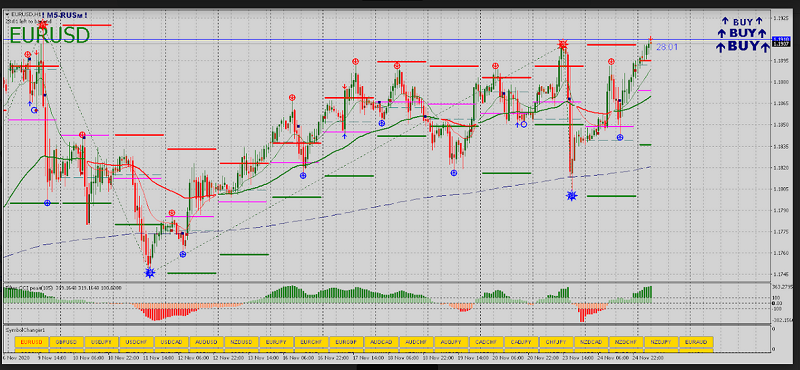Pick the NZDCAD symbol

coord(591,341)
